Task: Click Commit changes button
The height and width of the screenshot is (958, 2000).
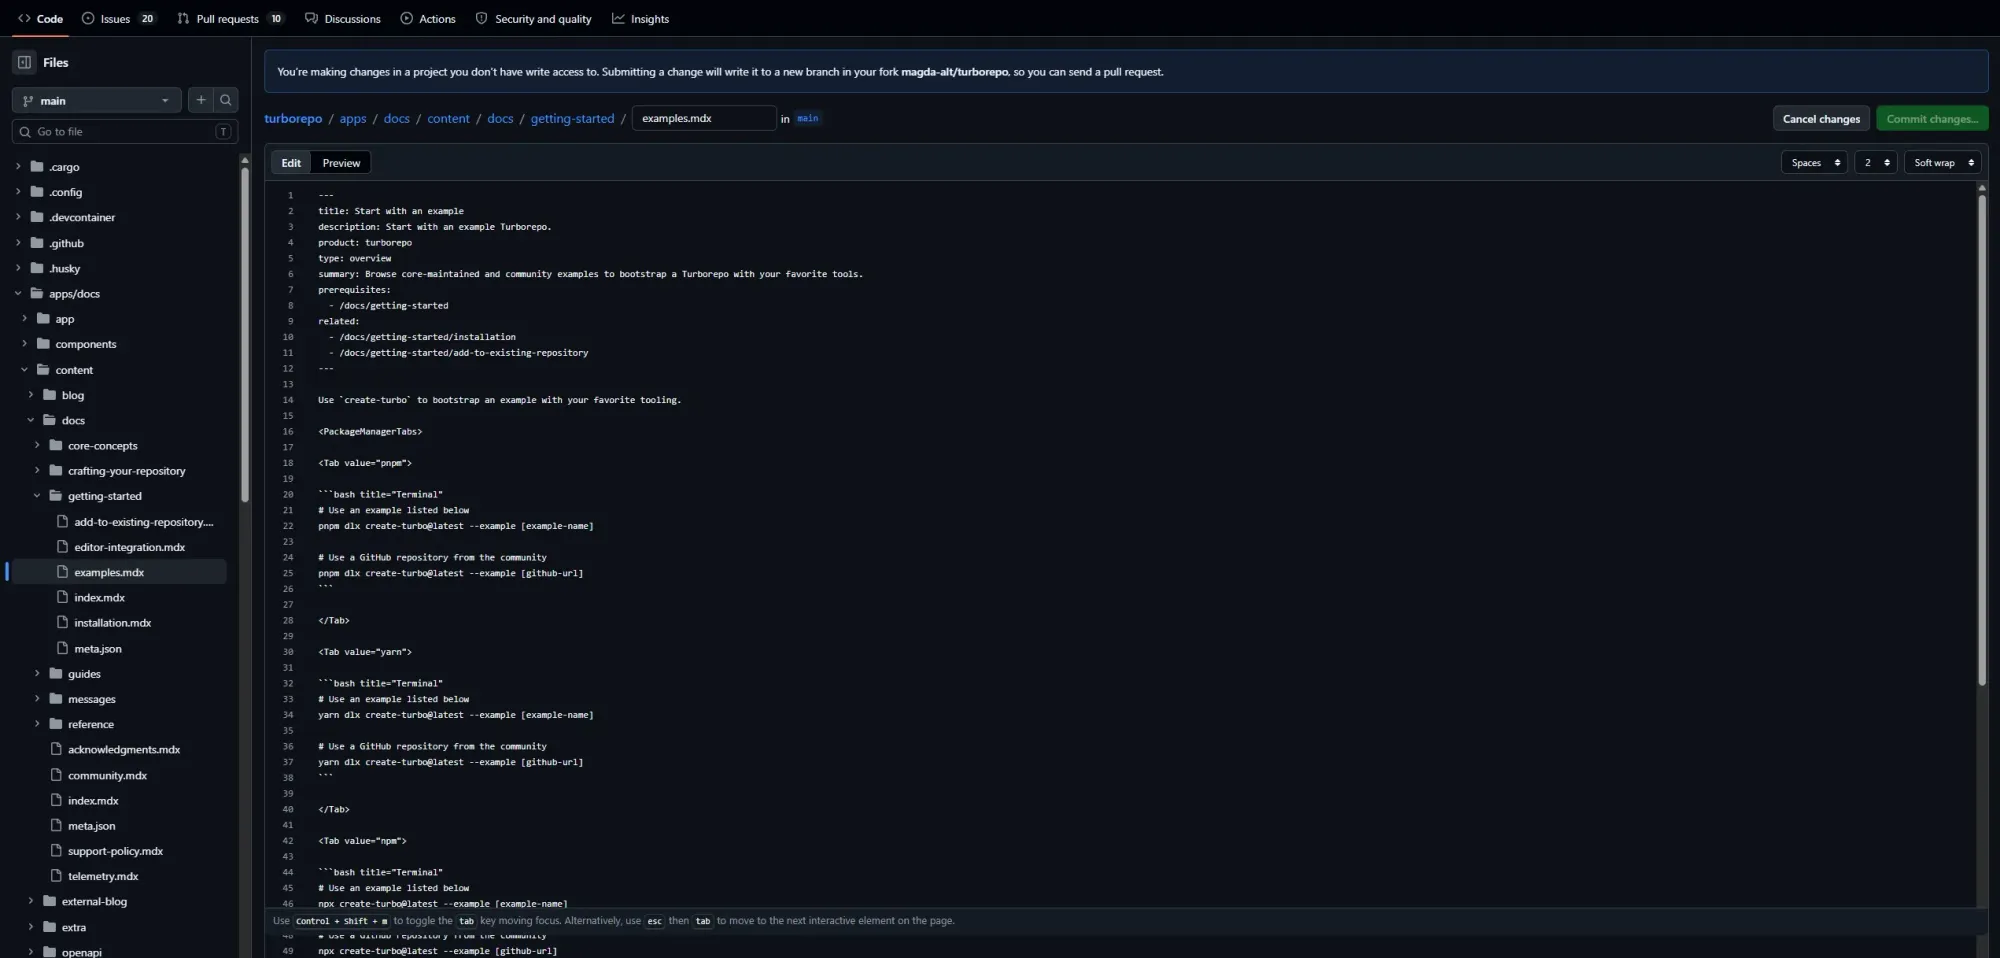Action: [x=1932, y=118]
